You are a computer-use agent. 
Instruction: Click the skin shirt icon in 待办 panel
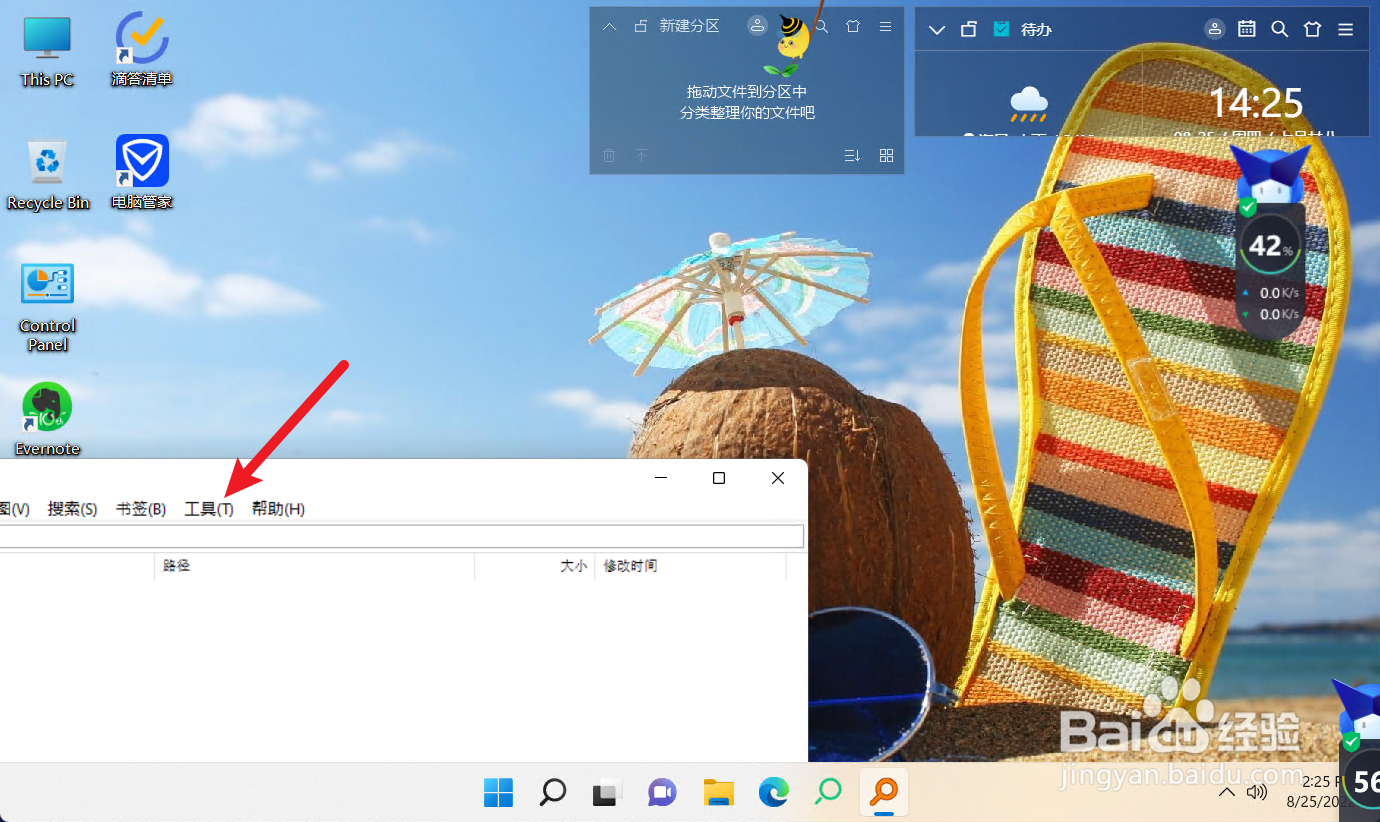(1313, 29)
